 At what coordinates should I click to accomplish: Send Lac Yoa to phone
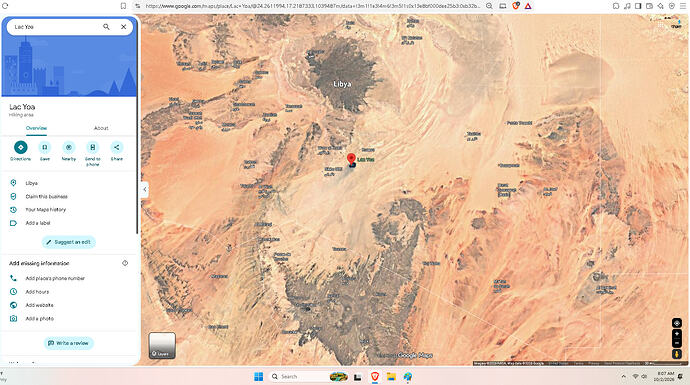pyautogui.click(x=92, y=154)
